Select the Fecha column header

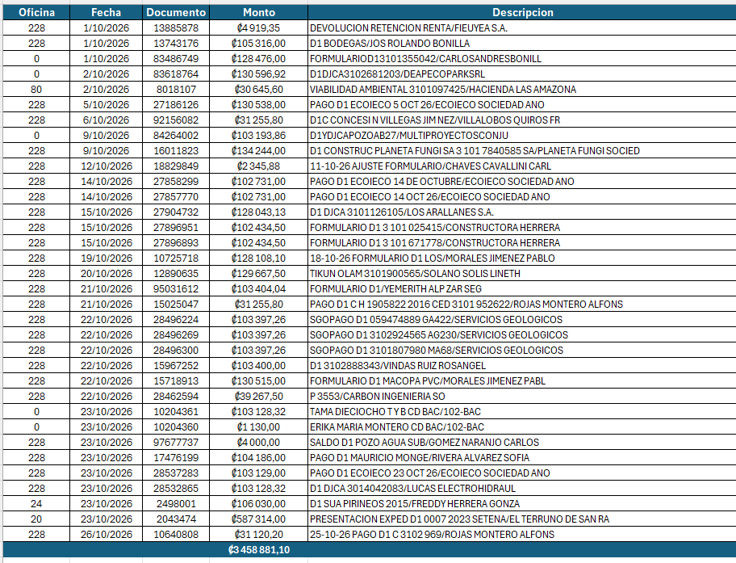(x=106, y=12)
